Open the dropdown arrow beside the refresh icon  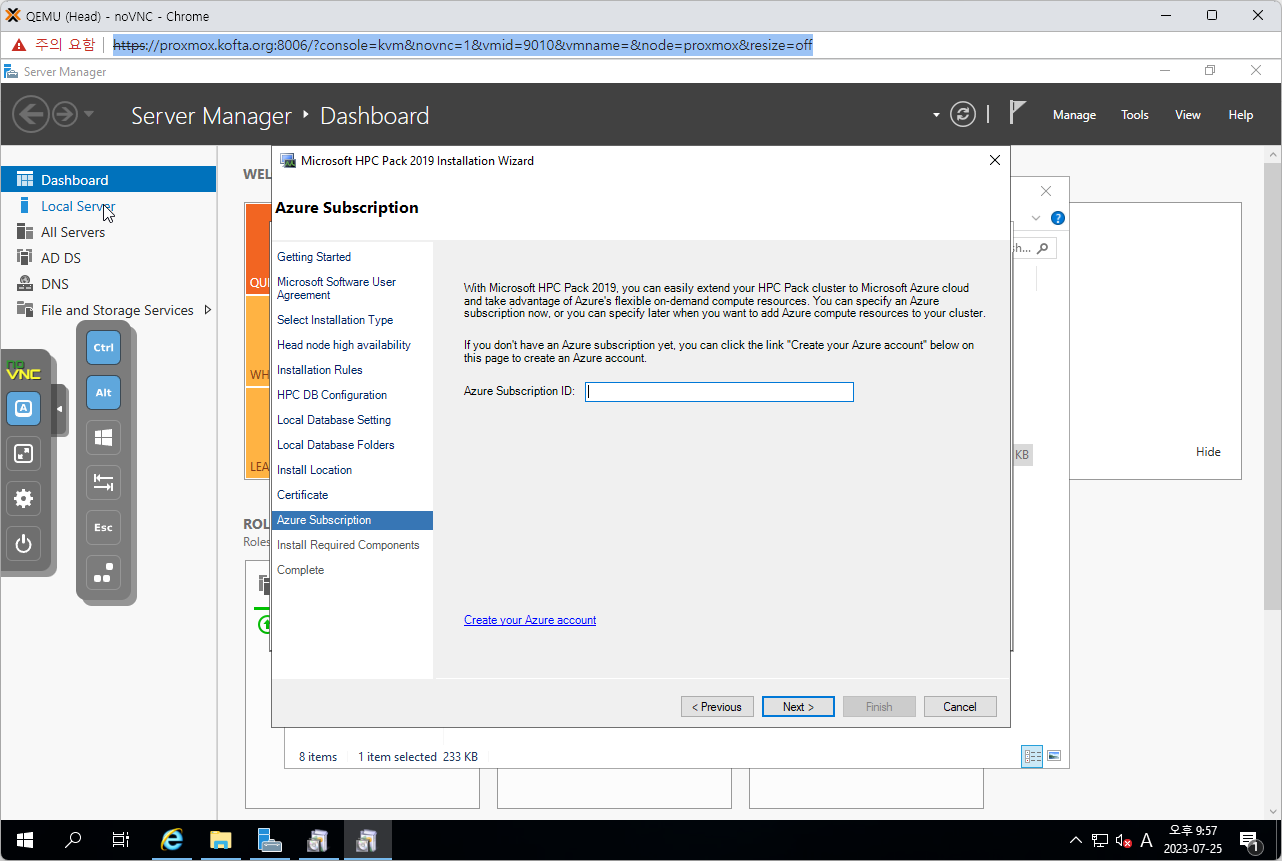(936, 115)
